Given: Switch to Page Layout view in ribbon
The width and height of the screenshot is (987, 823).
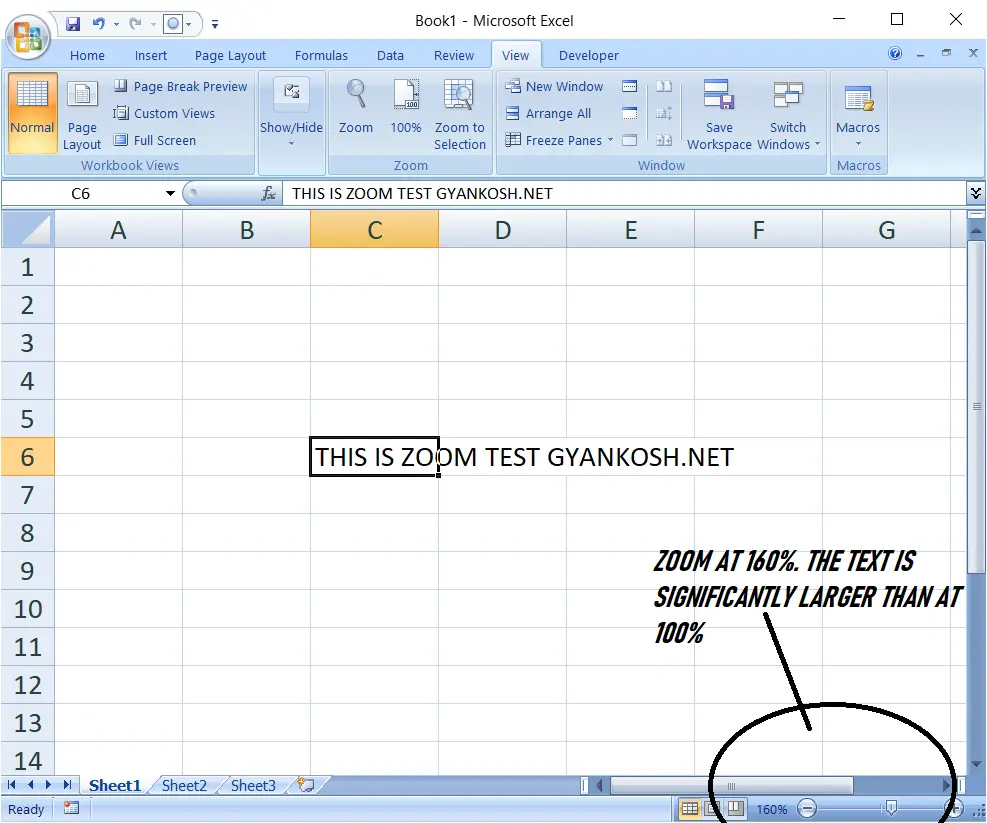Looking at the screenshot, I should [x=82, y=116].
